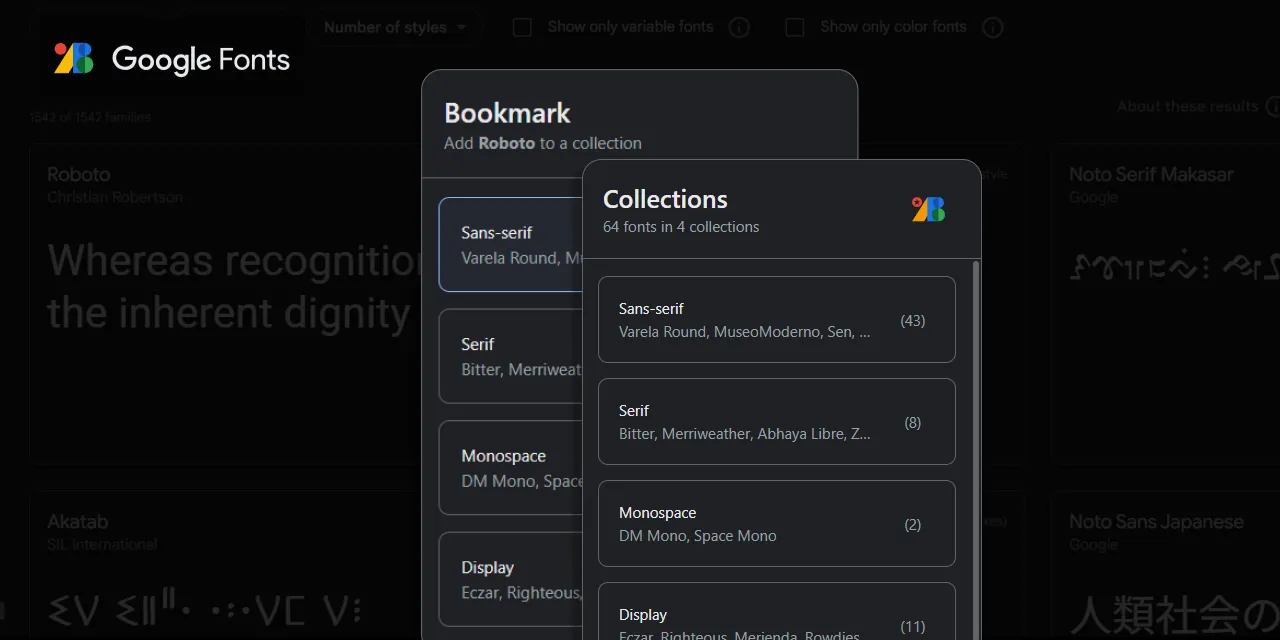
Task: Click the Collections panel scrollbar
Action: (x=976, y=450)
